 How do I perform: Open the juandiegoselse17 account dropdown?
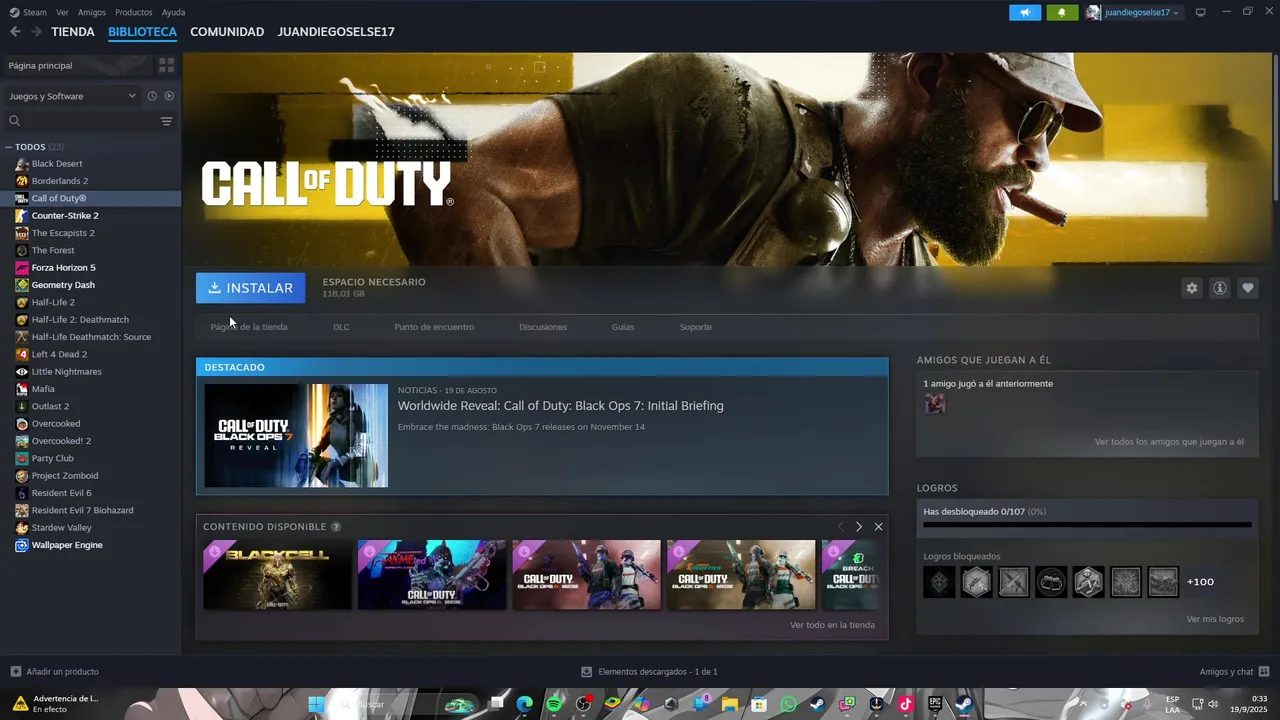click(1134, 12)
